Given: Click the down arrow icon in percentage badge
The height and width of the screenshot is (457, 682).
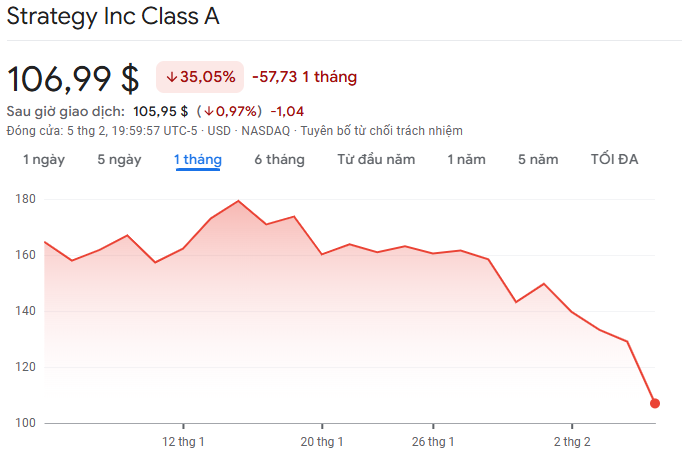Looking at the screenshot, I should (x=172, y=77).
